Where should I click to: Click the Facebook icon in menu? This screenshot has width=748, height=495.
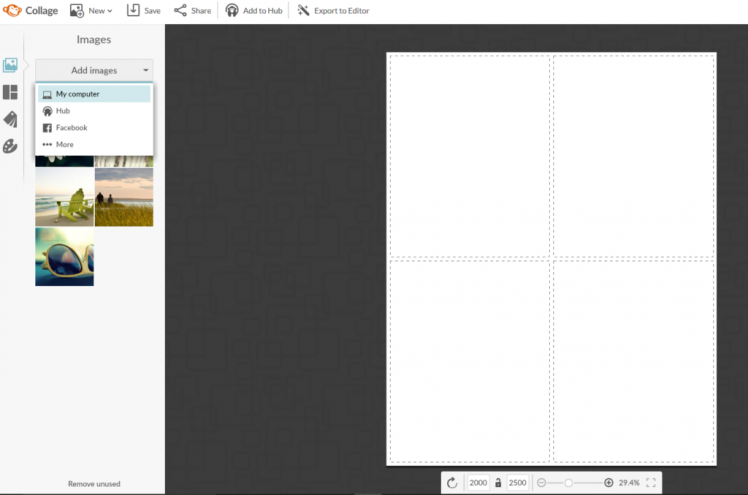coord(47,128)
